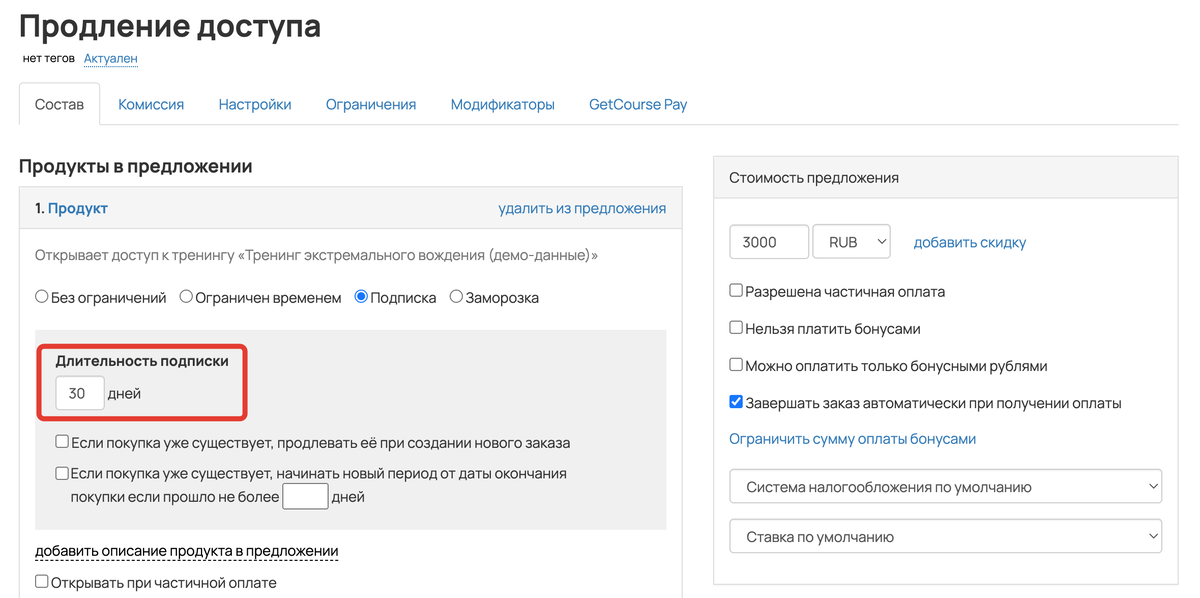Open Ставка по умолчанию dropdown
The height and width of the screenshot is (598, 1200).
pyautogui.click(x=946, y=536)
